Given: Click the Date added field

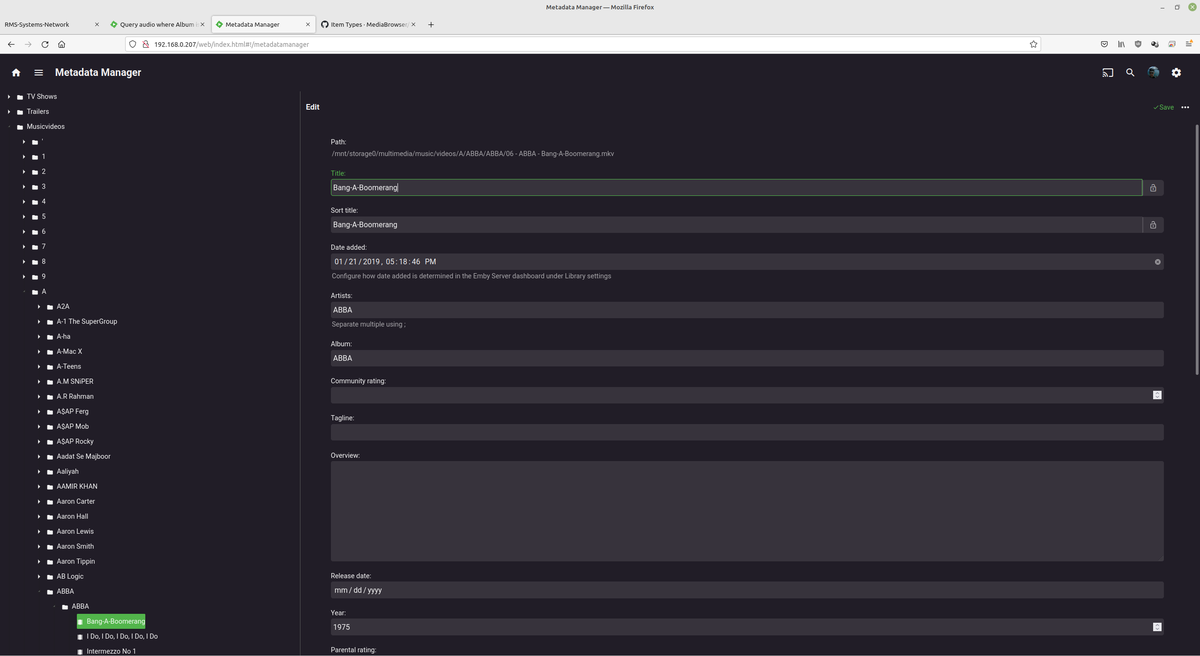Looking at the screenshot, I should [747, 262].
